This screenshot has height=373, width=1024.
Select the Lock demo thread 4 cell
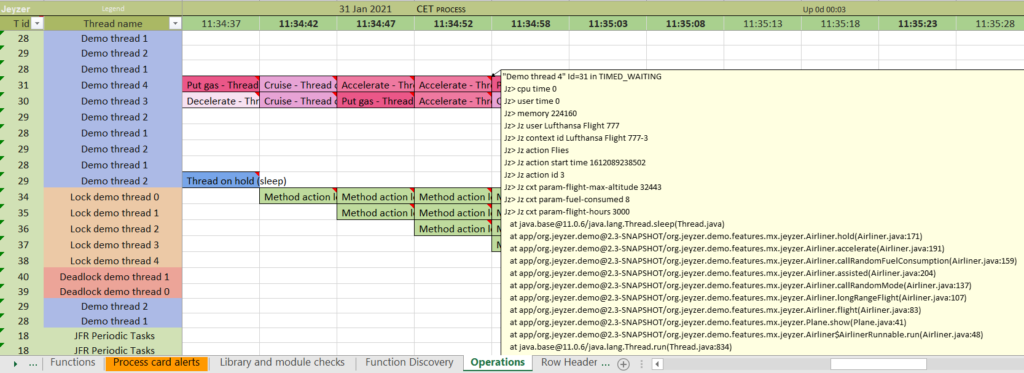click(x=113, y=261)
